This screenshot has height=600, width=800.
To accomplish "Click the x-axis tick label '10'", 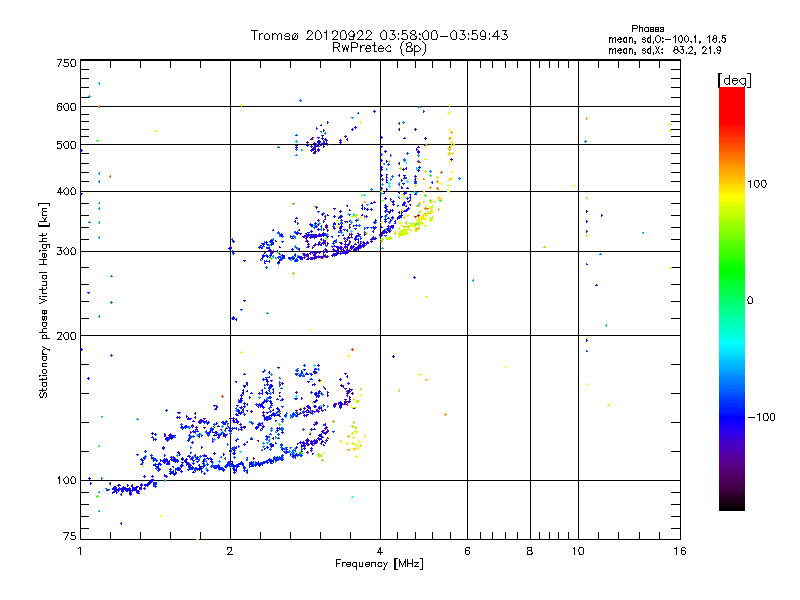I will point(578,551).
